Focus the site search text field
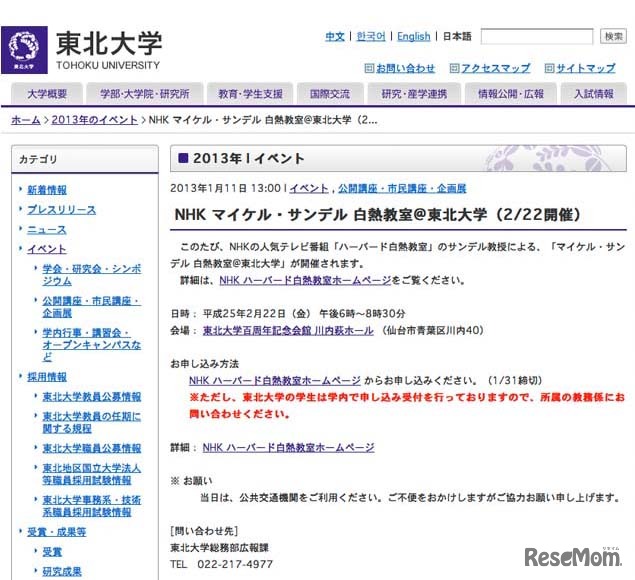The image size is (635, 580). tap(537, 36)
